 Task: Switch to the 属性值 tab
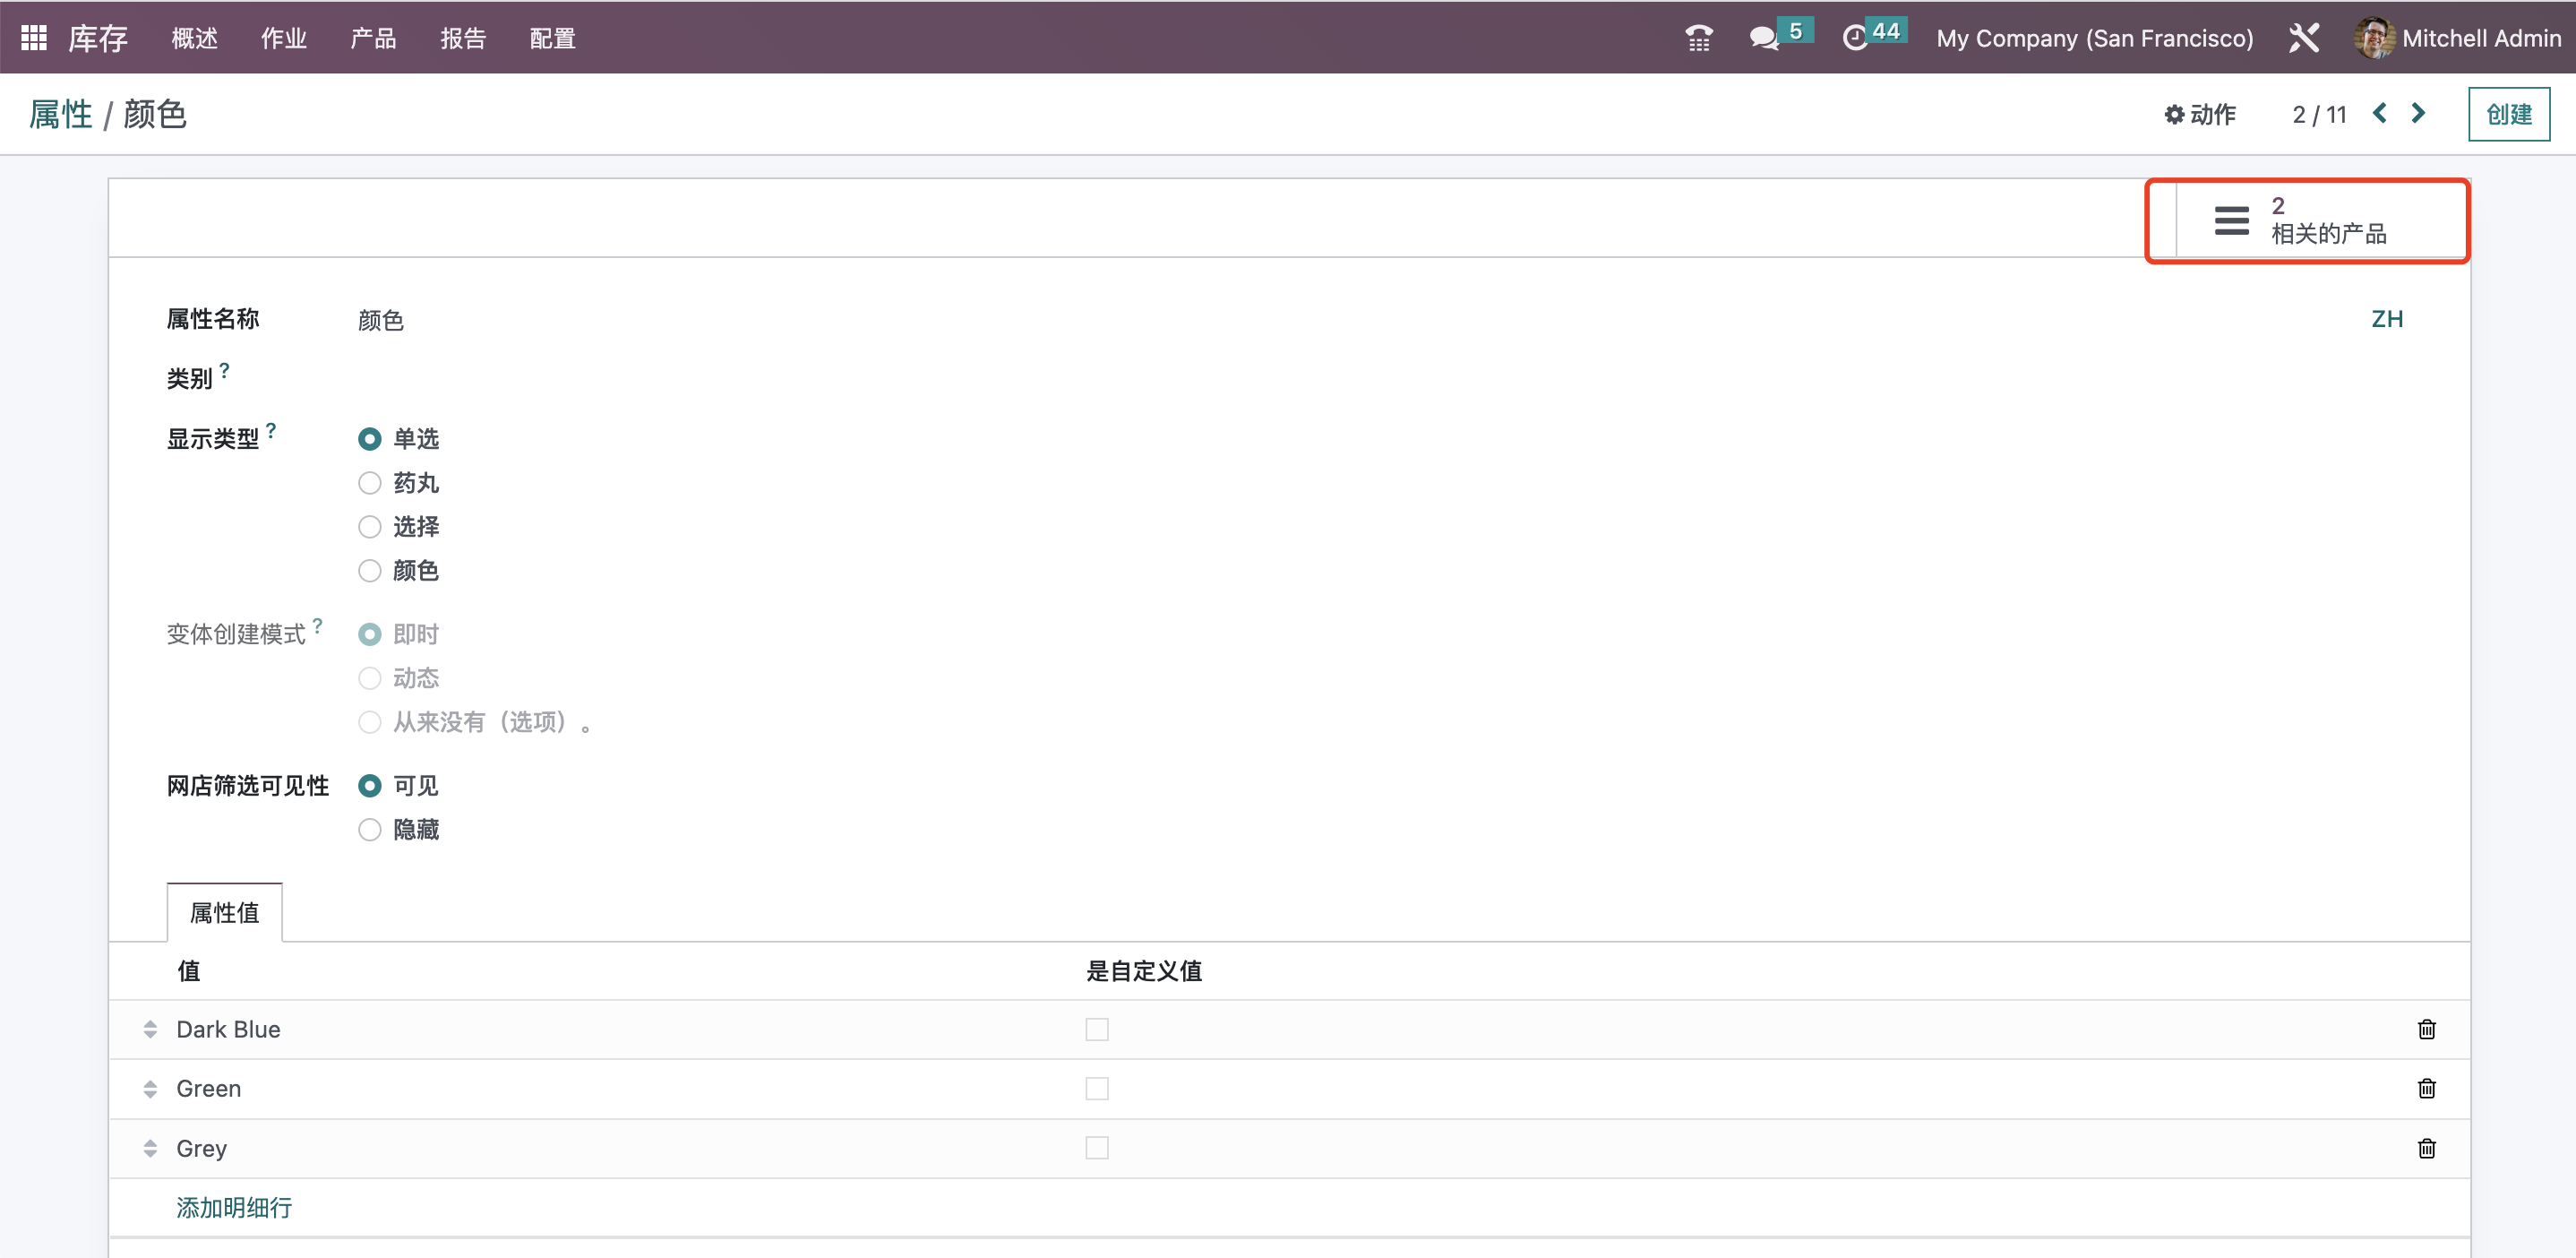click(224, 912)
